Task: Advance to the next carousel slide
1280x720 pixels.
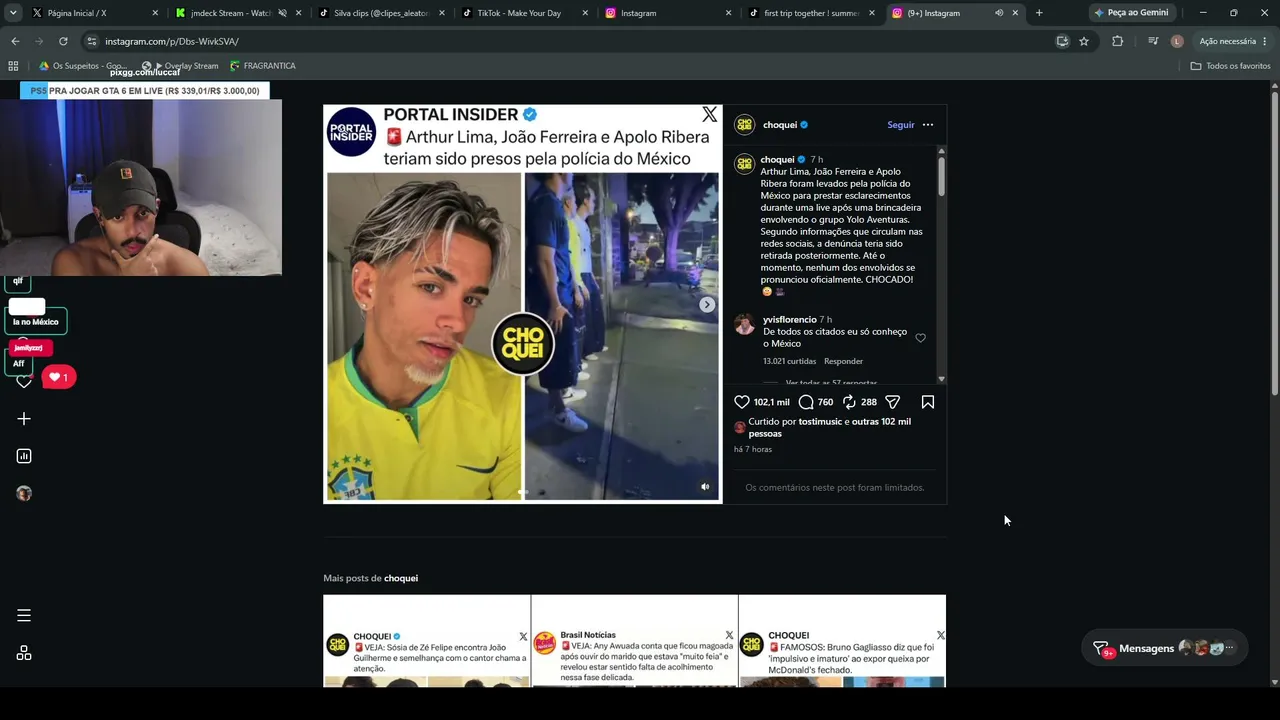Action: [707, 305]
